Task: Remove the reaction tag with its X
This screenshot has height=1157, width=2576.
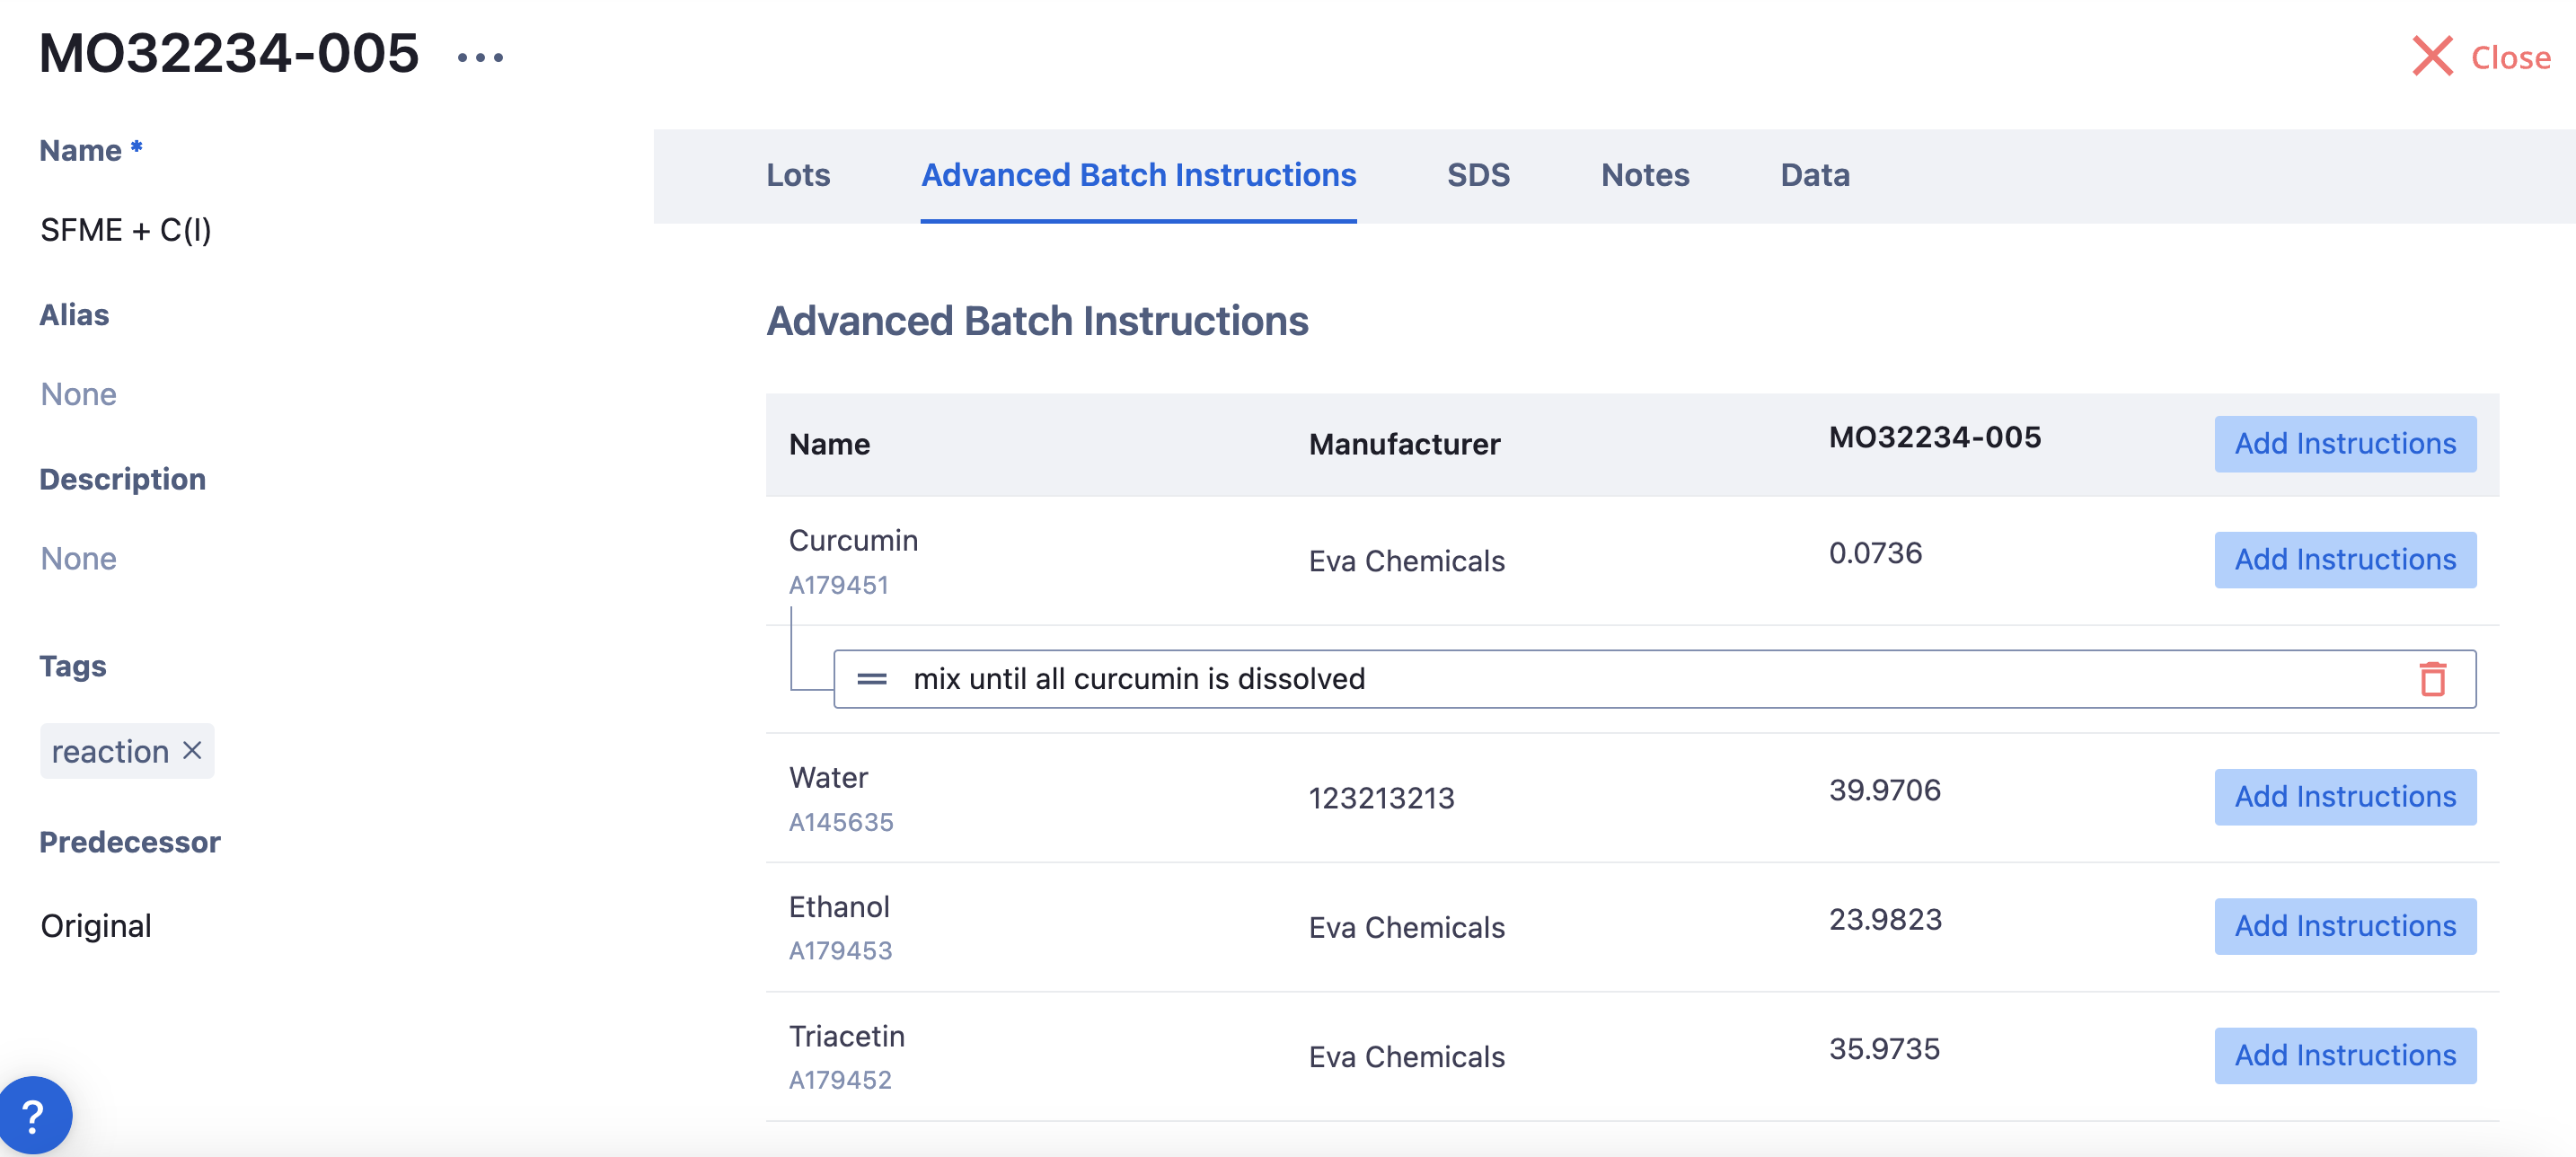Action: tap(193, 750)
